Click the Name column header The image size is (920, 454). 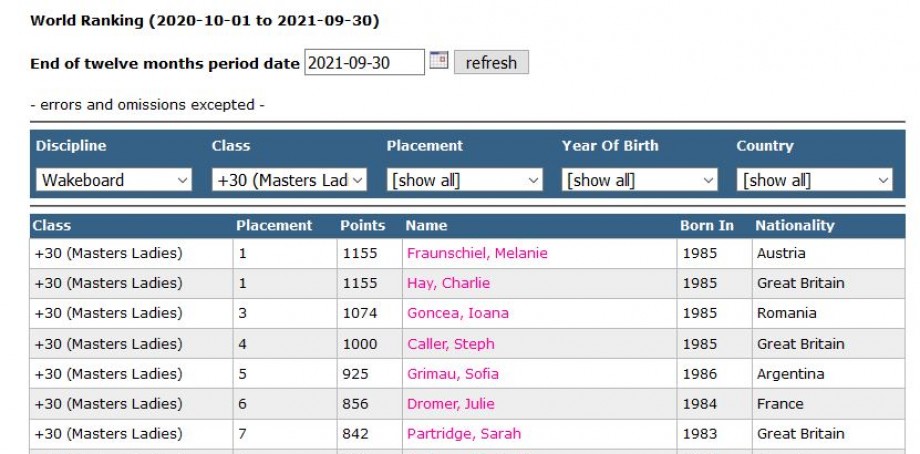point(426,225)
